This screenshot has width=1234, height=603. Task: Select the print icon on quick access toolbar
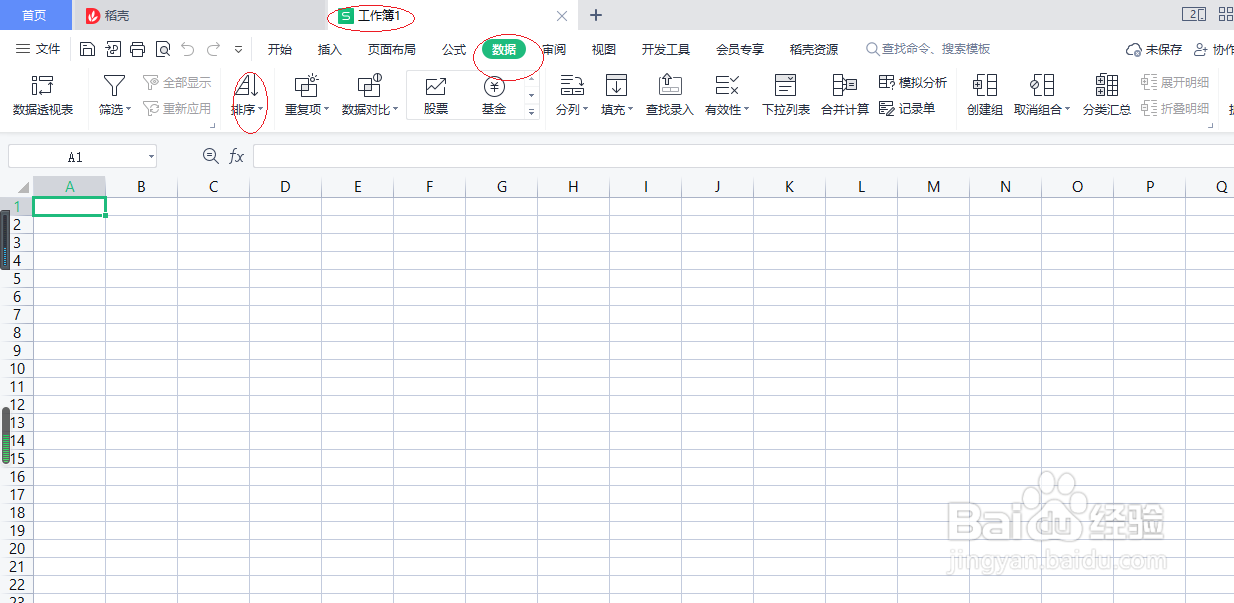click(138, 48)
